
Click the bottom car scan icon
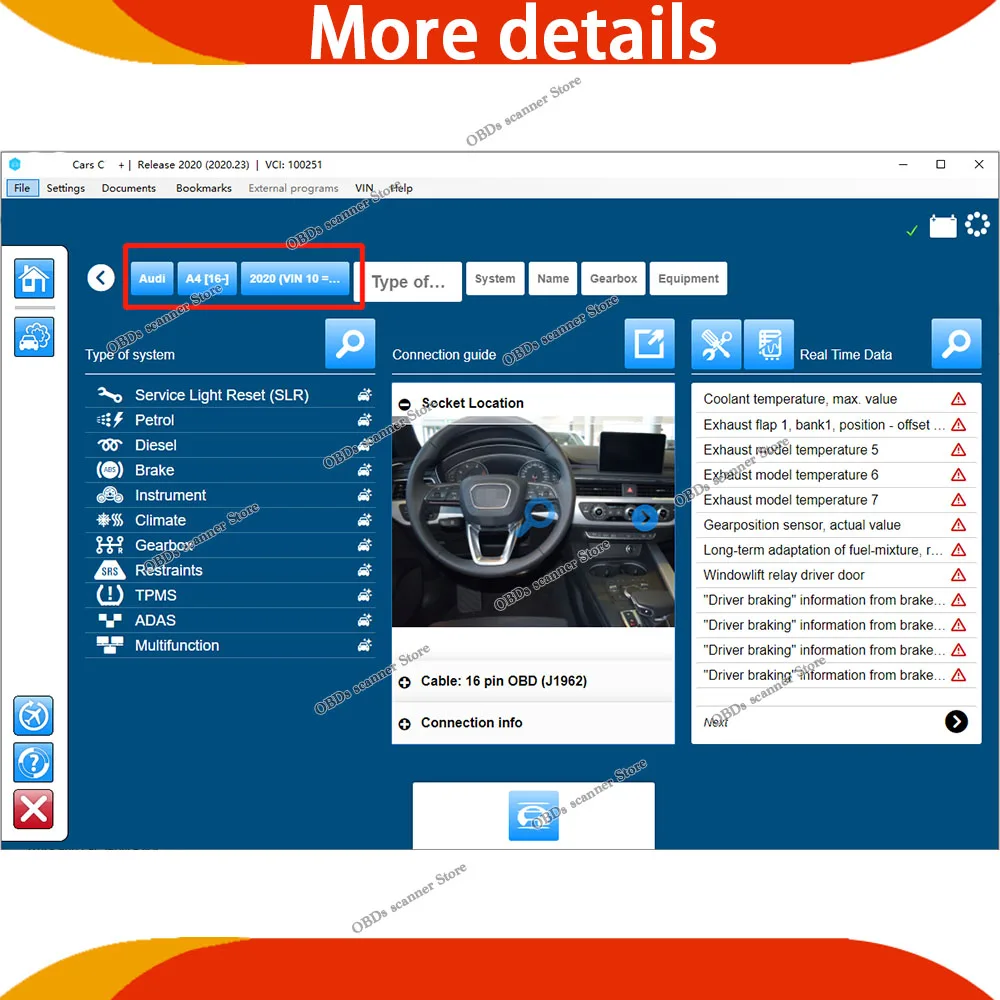point(534,816)
